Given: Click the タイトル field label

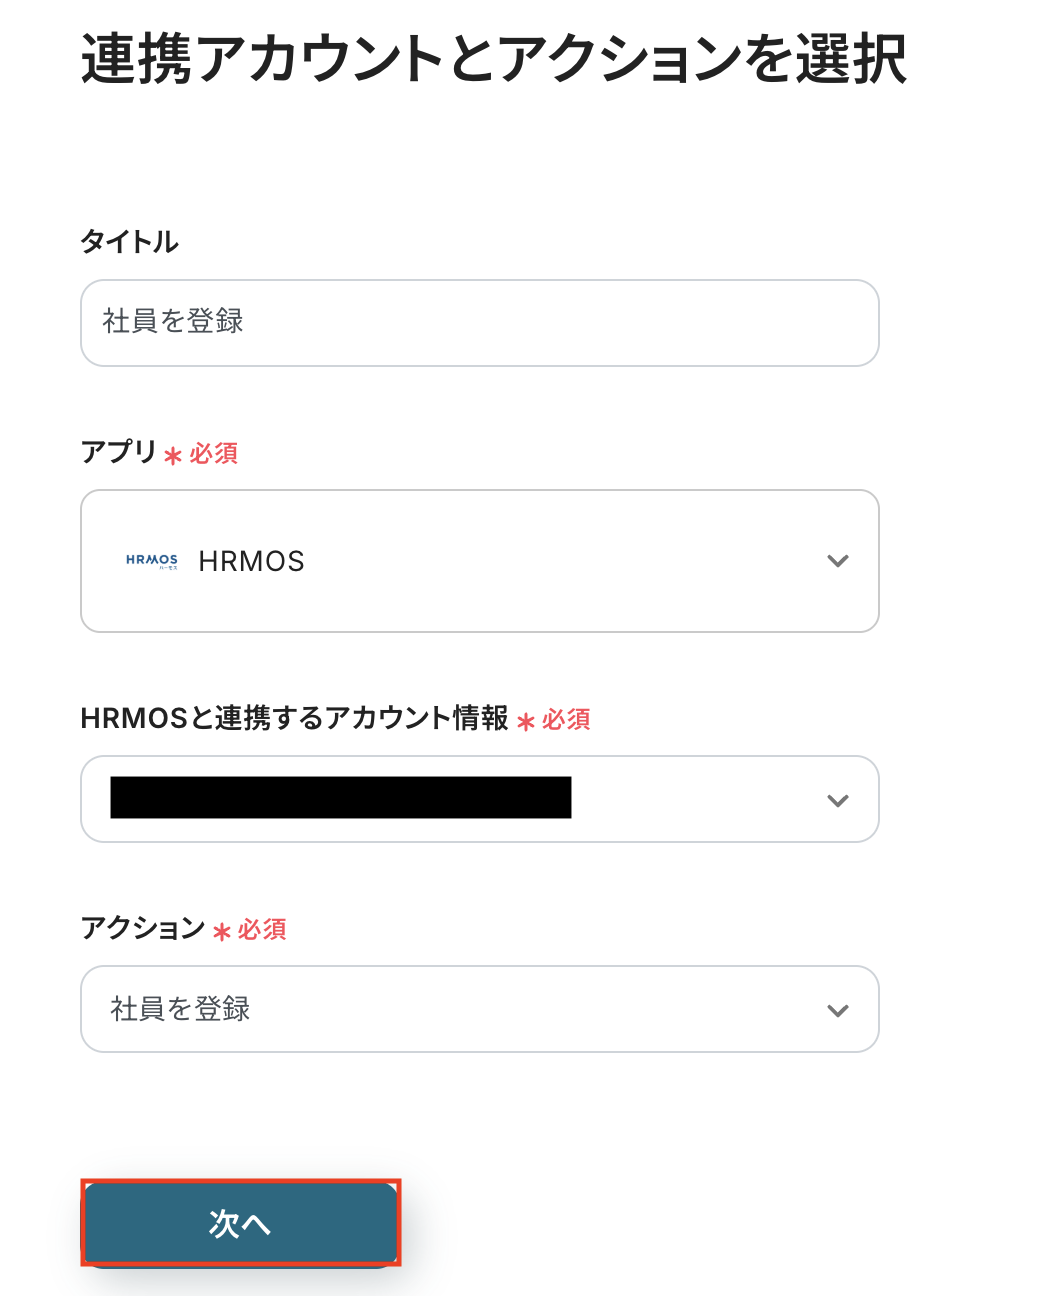Looking at the screenshot, I should pos(129,242).
